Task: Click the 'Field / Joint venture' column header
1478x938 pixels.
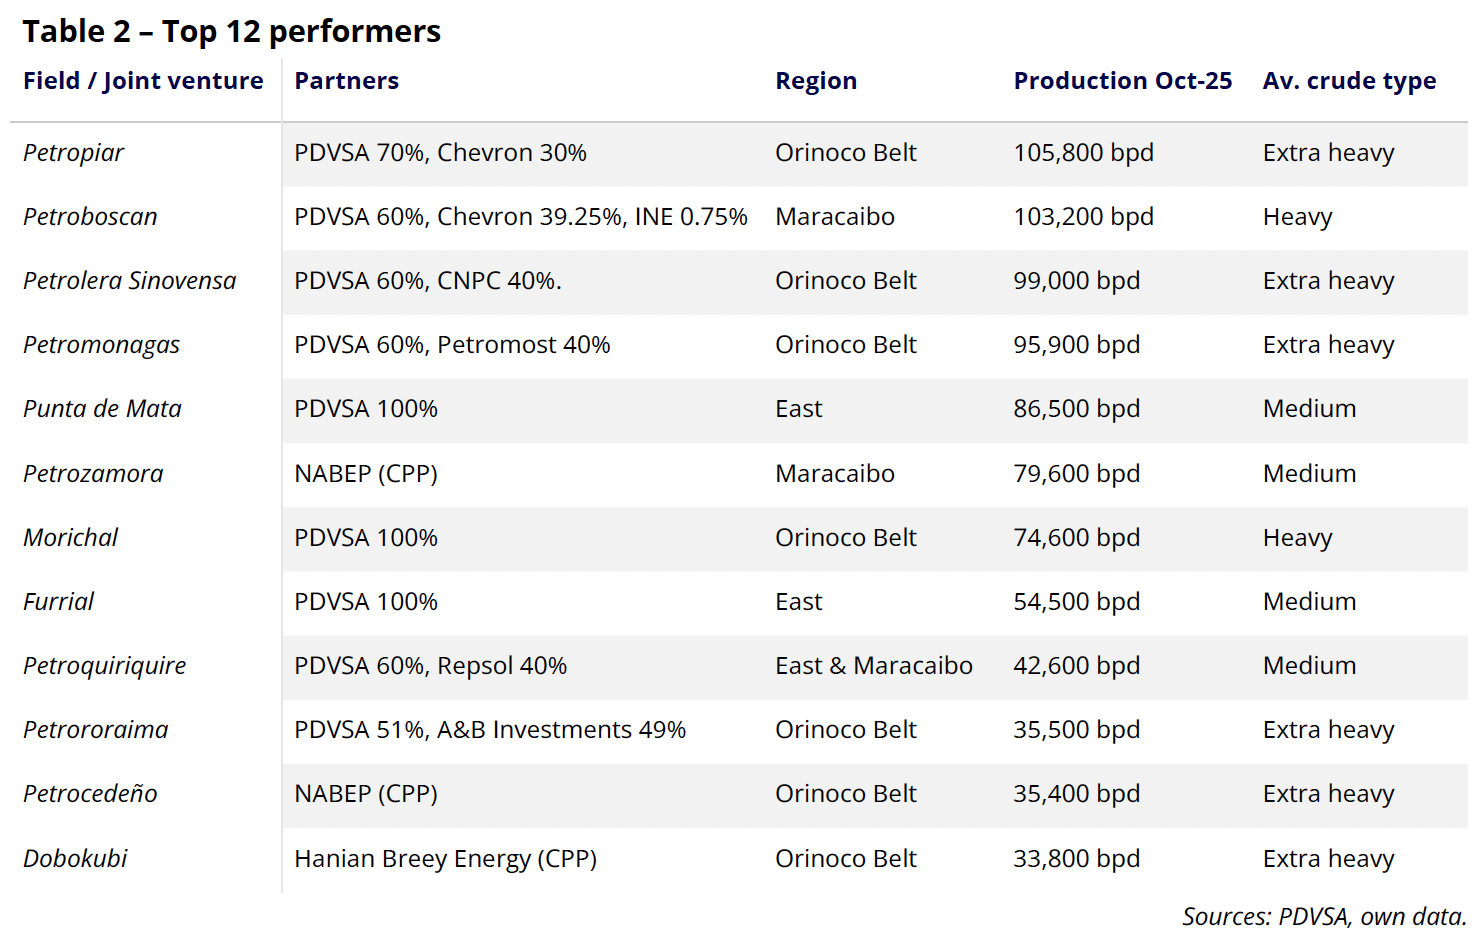Action: pos(143,81)
